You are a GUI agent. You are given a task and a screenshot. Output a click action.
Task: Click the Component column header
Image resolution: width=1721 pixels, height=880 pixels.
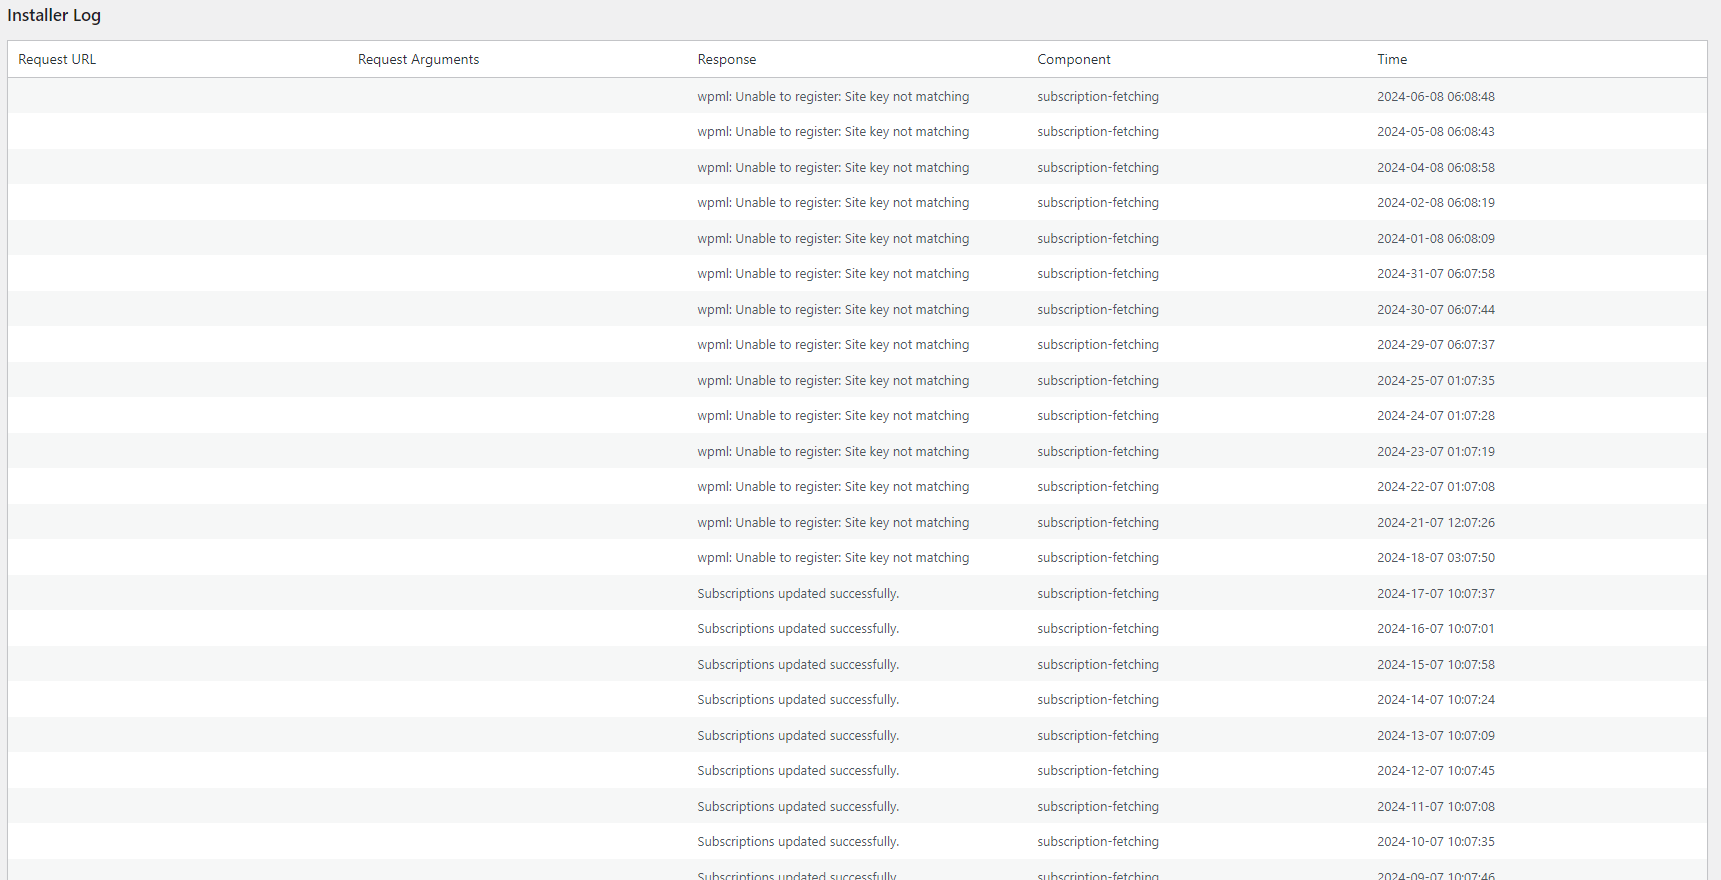click(x=1073, y=60)
